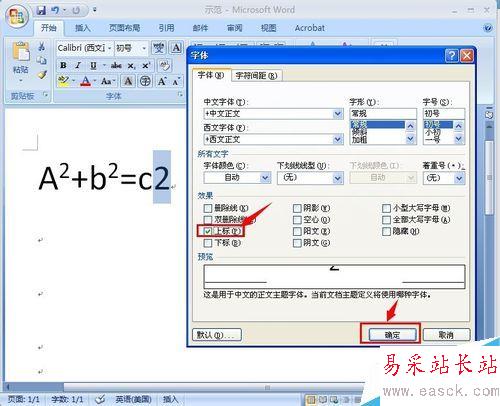Switch to the 插入 ribbon tab

click(x=82, y=28)
